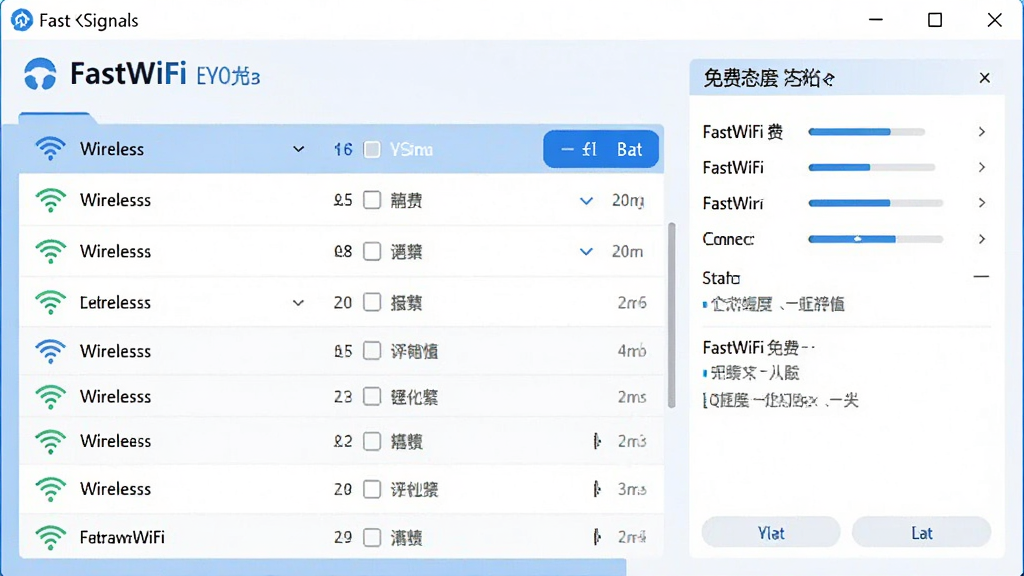Image resolution: width=1024 pixels, height=576 pixels.
Task: Open the arrow in the second FastWiFi panel row
Action: 982,167
